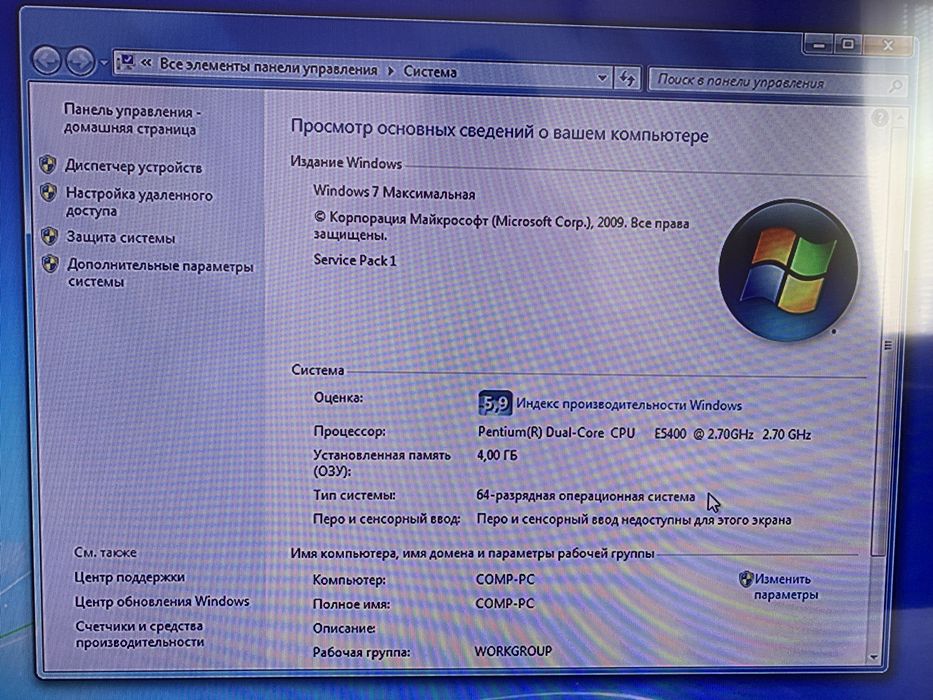Screen dimensions: 933x700
Task: Click 'WORKGROUP' workgroup value
Action: 513,651
